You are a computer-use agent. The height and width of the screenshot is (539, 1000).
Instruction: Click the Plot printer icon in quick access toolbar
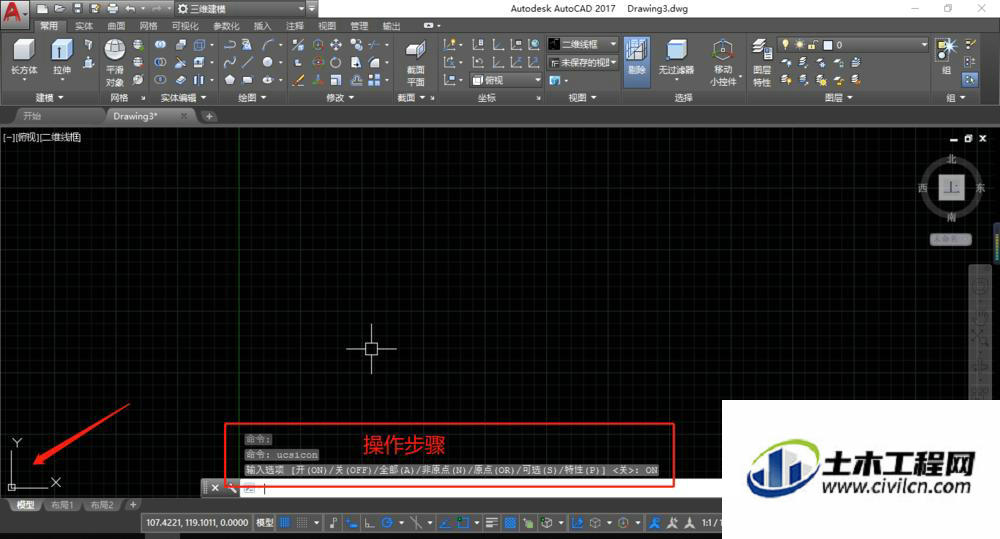[x=113, y=9]
